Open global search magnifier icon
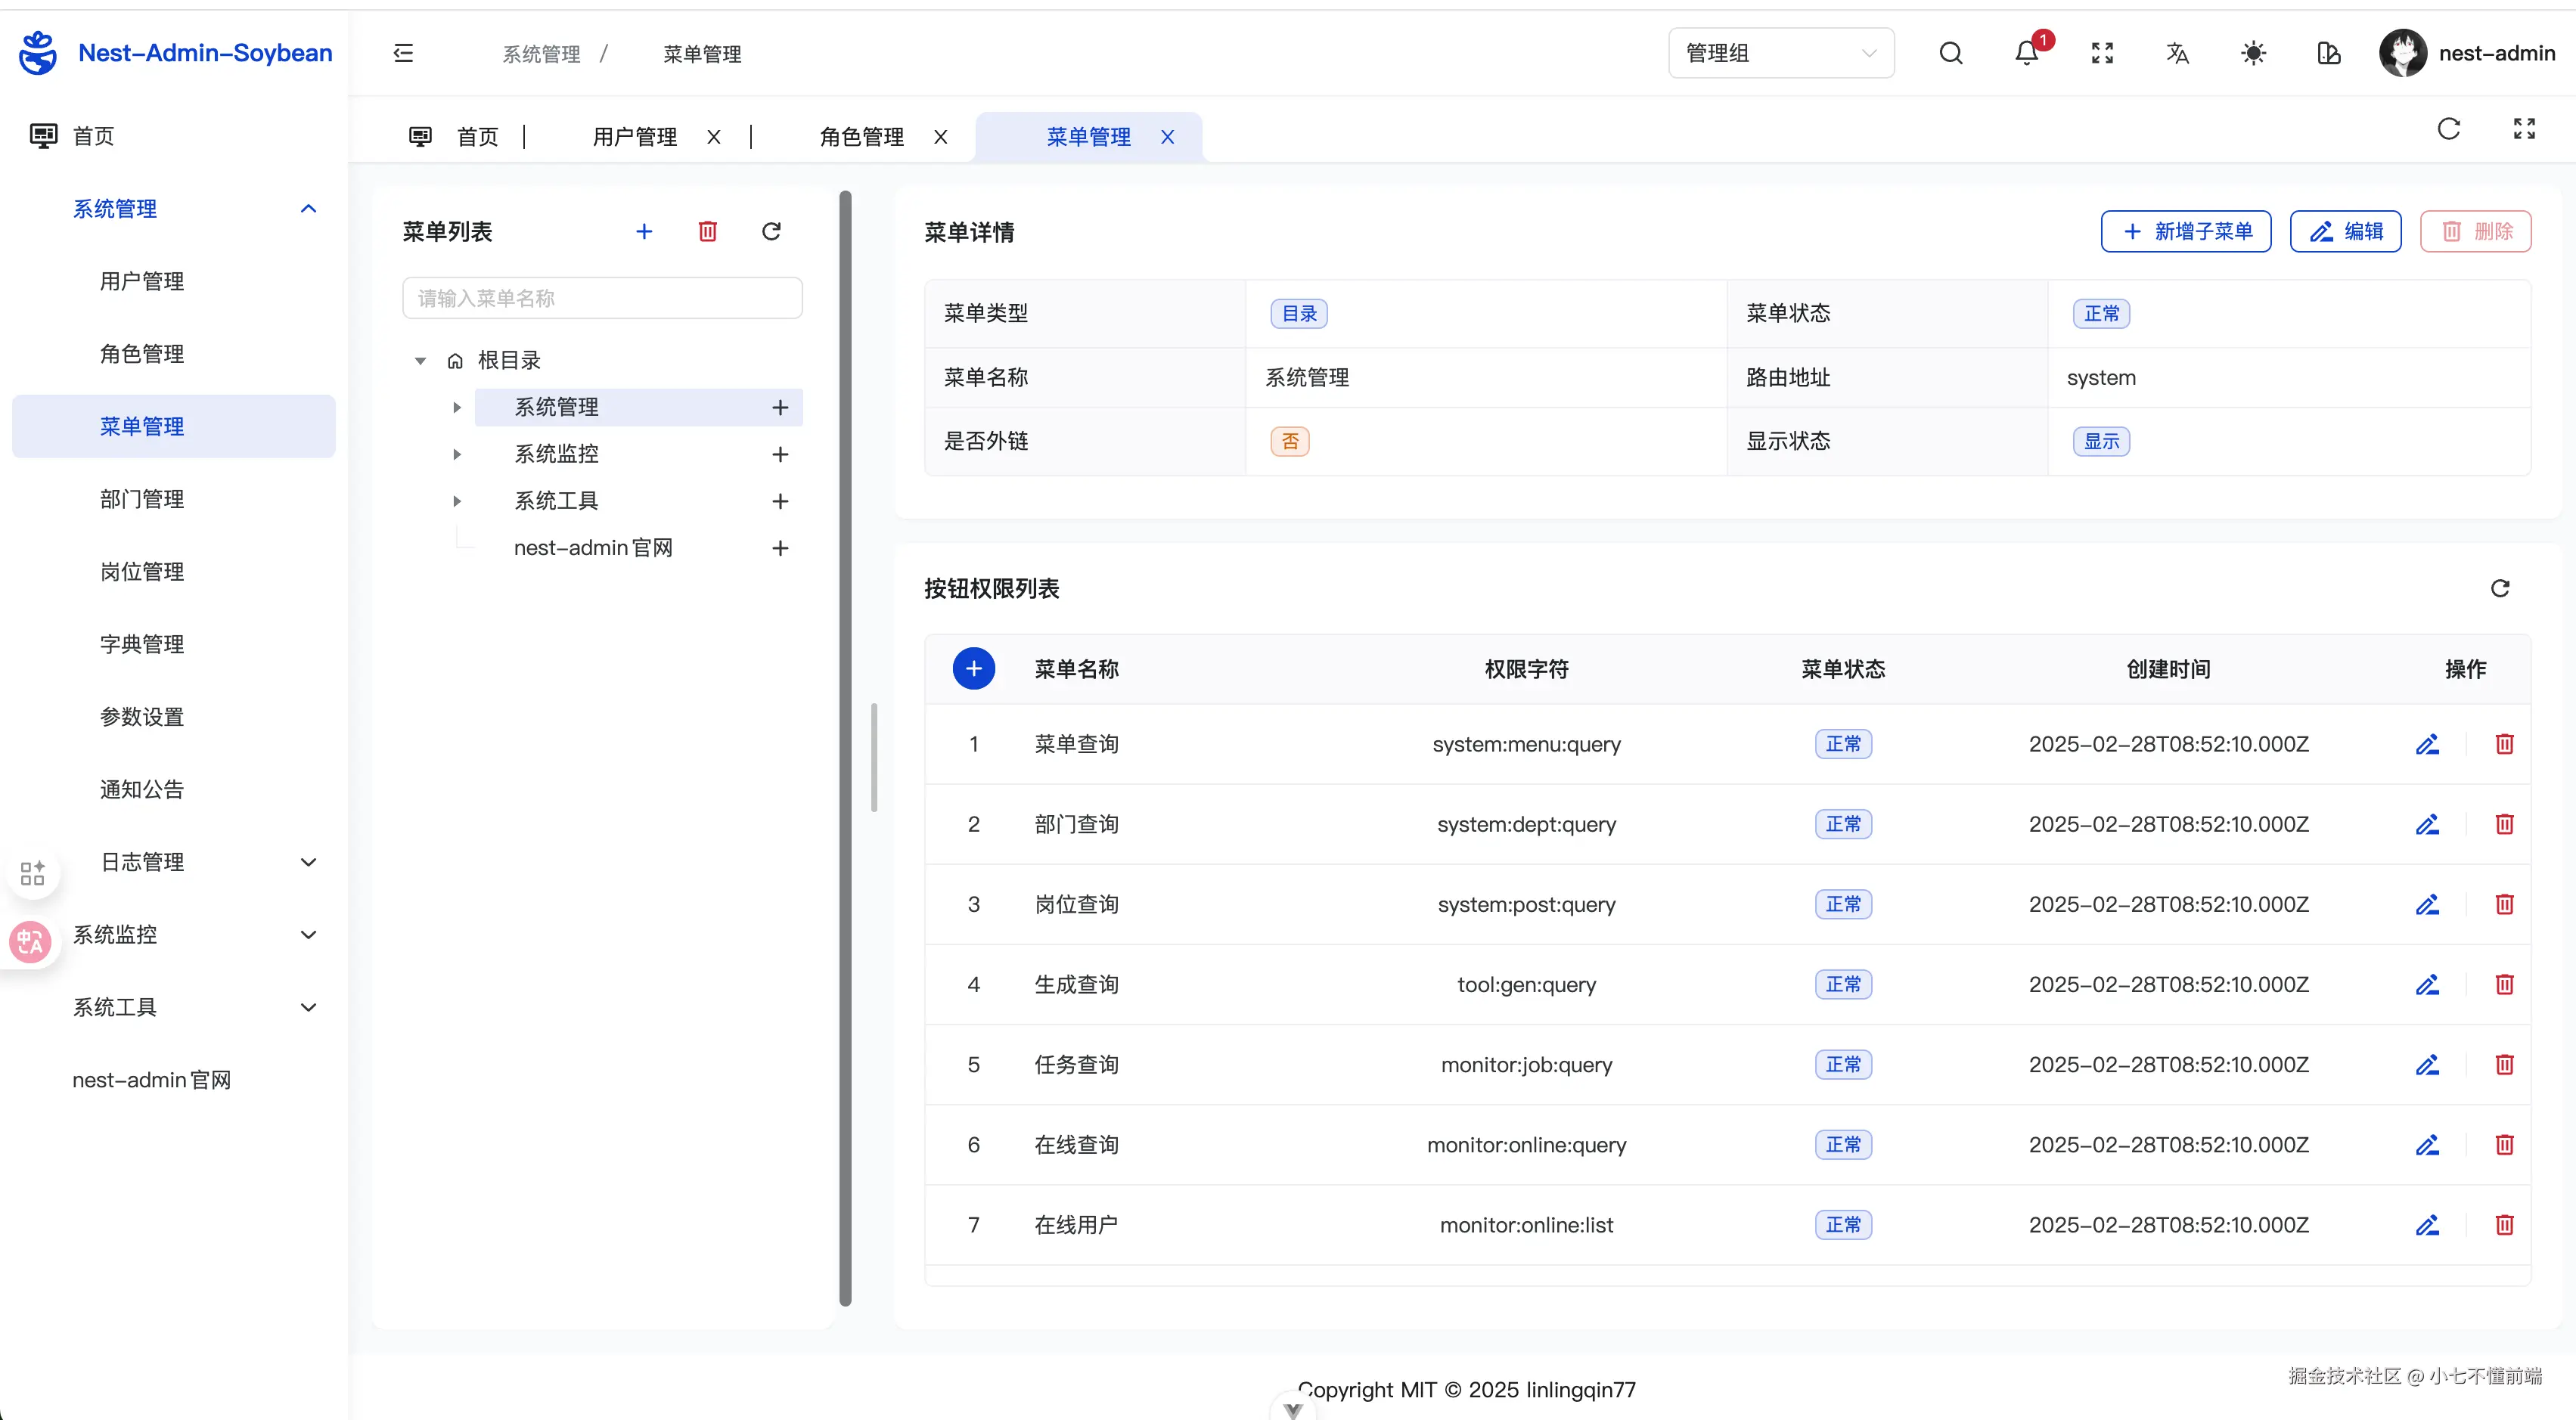Viewport: 2576px width, 1420px height. coord(1950,53)
